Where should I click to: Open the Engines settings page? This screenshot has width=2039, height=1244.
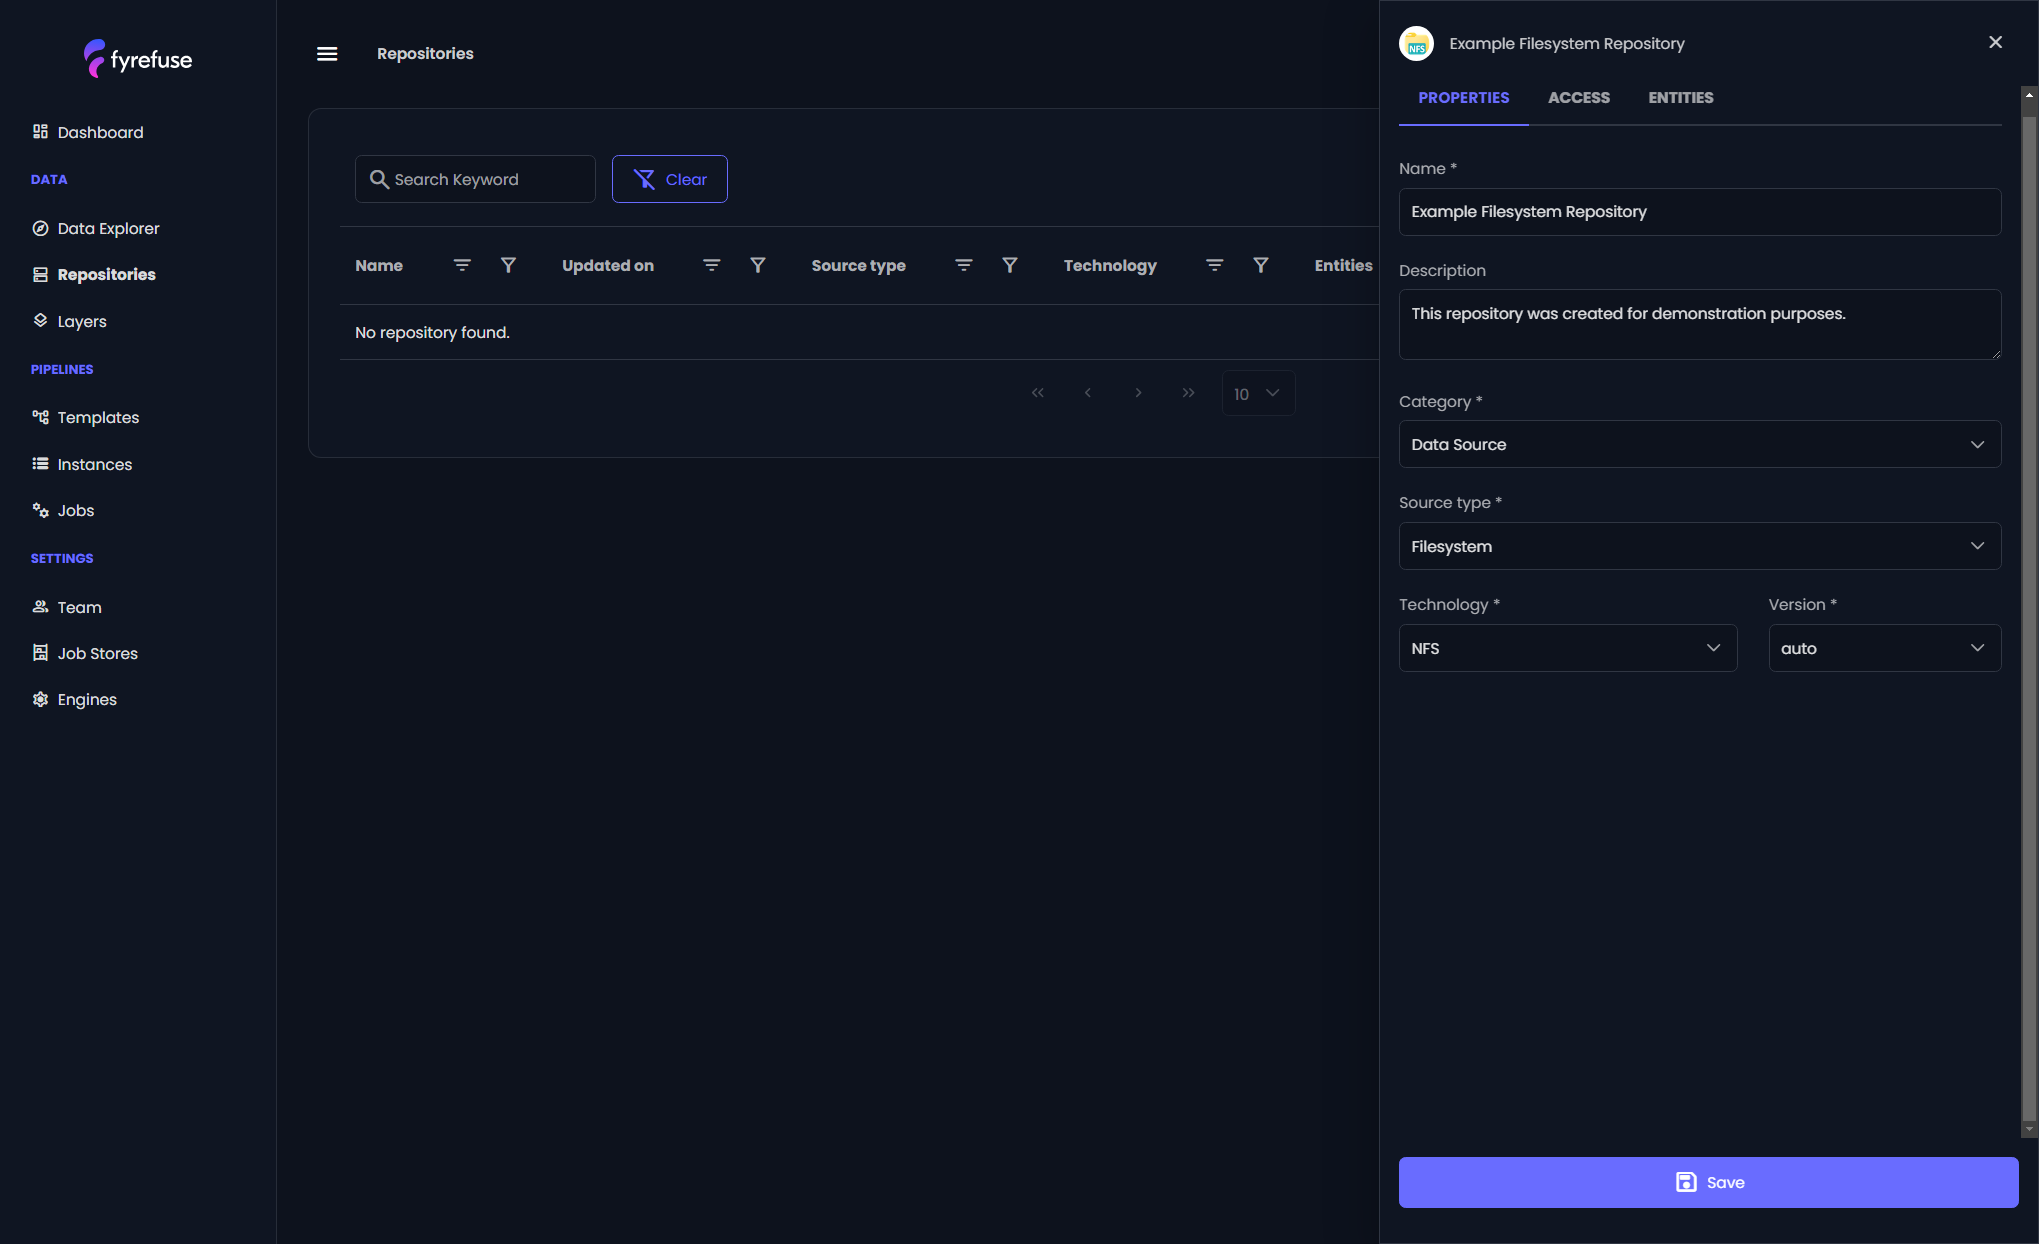click(x=87, y=699)
